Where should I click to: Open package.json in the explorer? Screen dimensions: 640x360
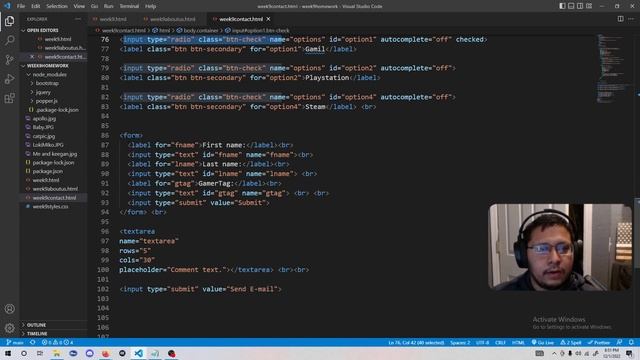coord(47,171)
